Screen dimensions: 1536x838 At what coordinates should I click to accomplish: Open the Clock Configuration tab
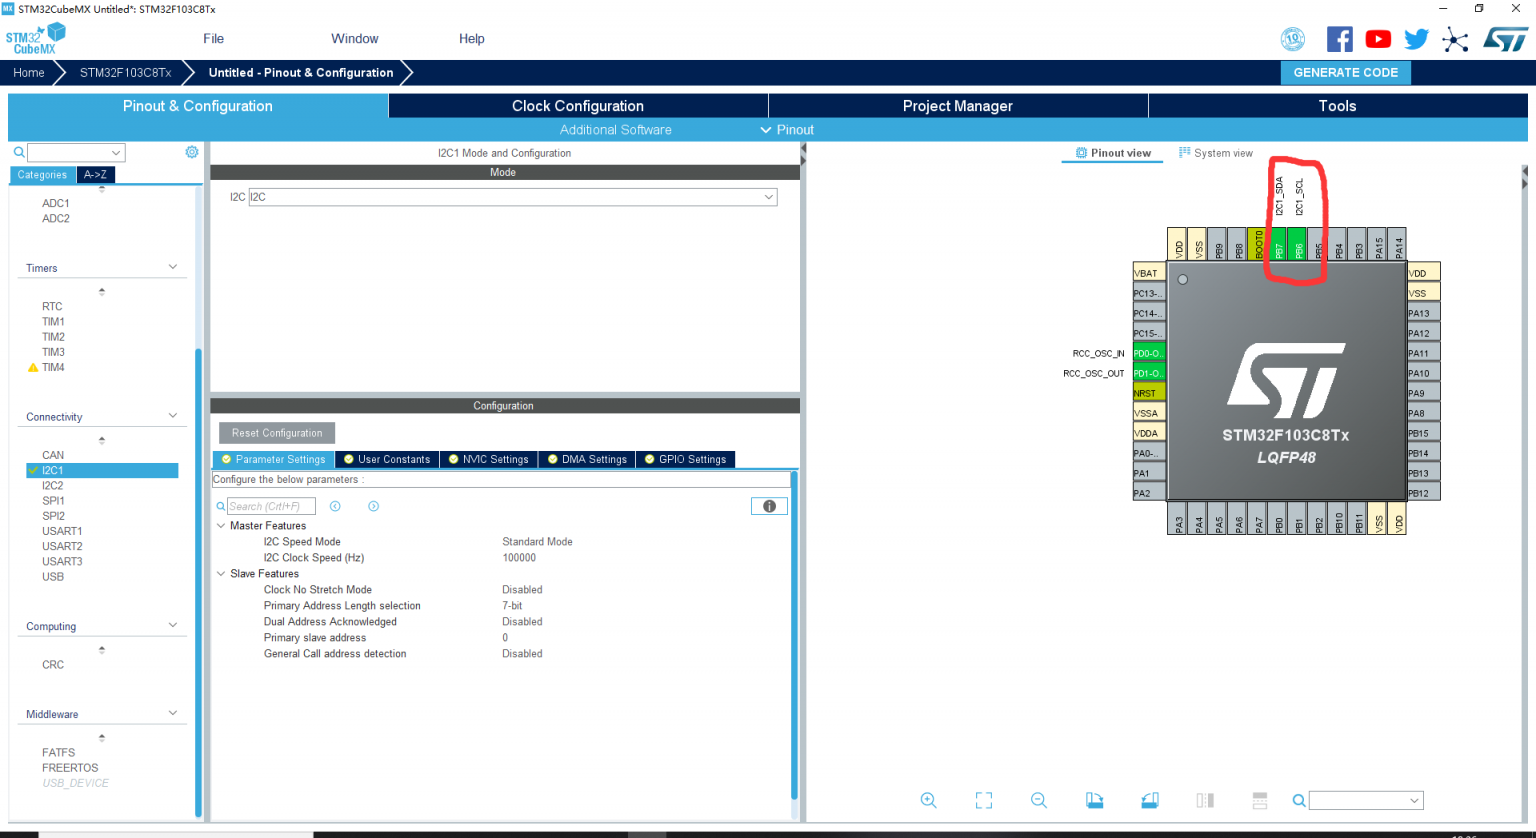tap(578, 106)
